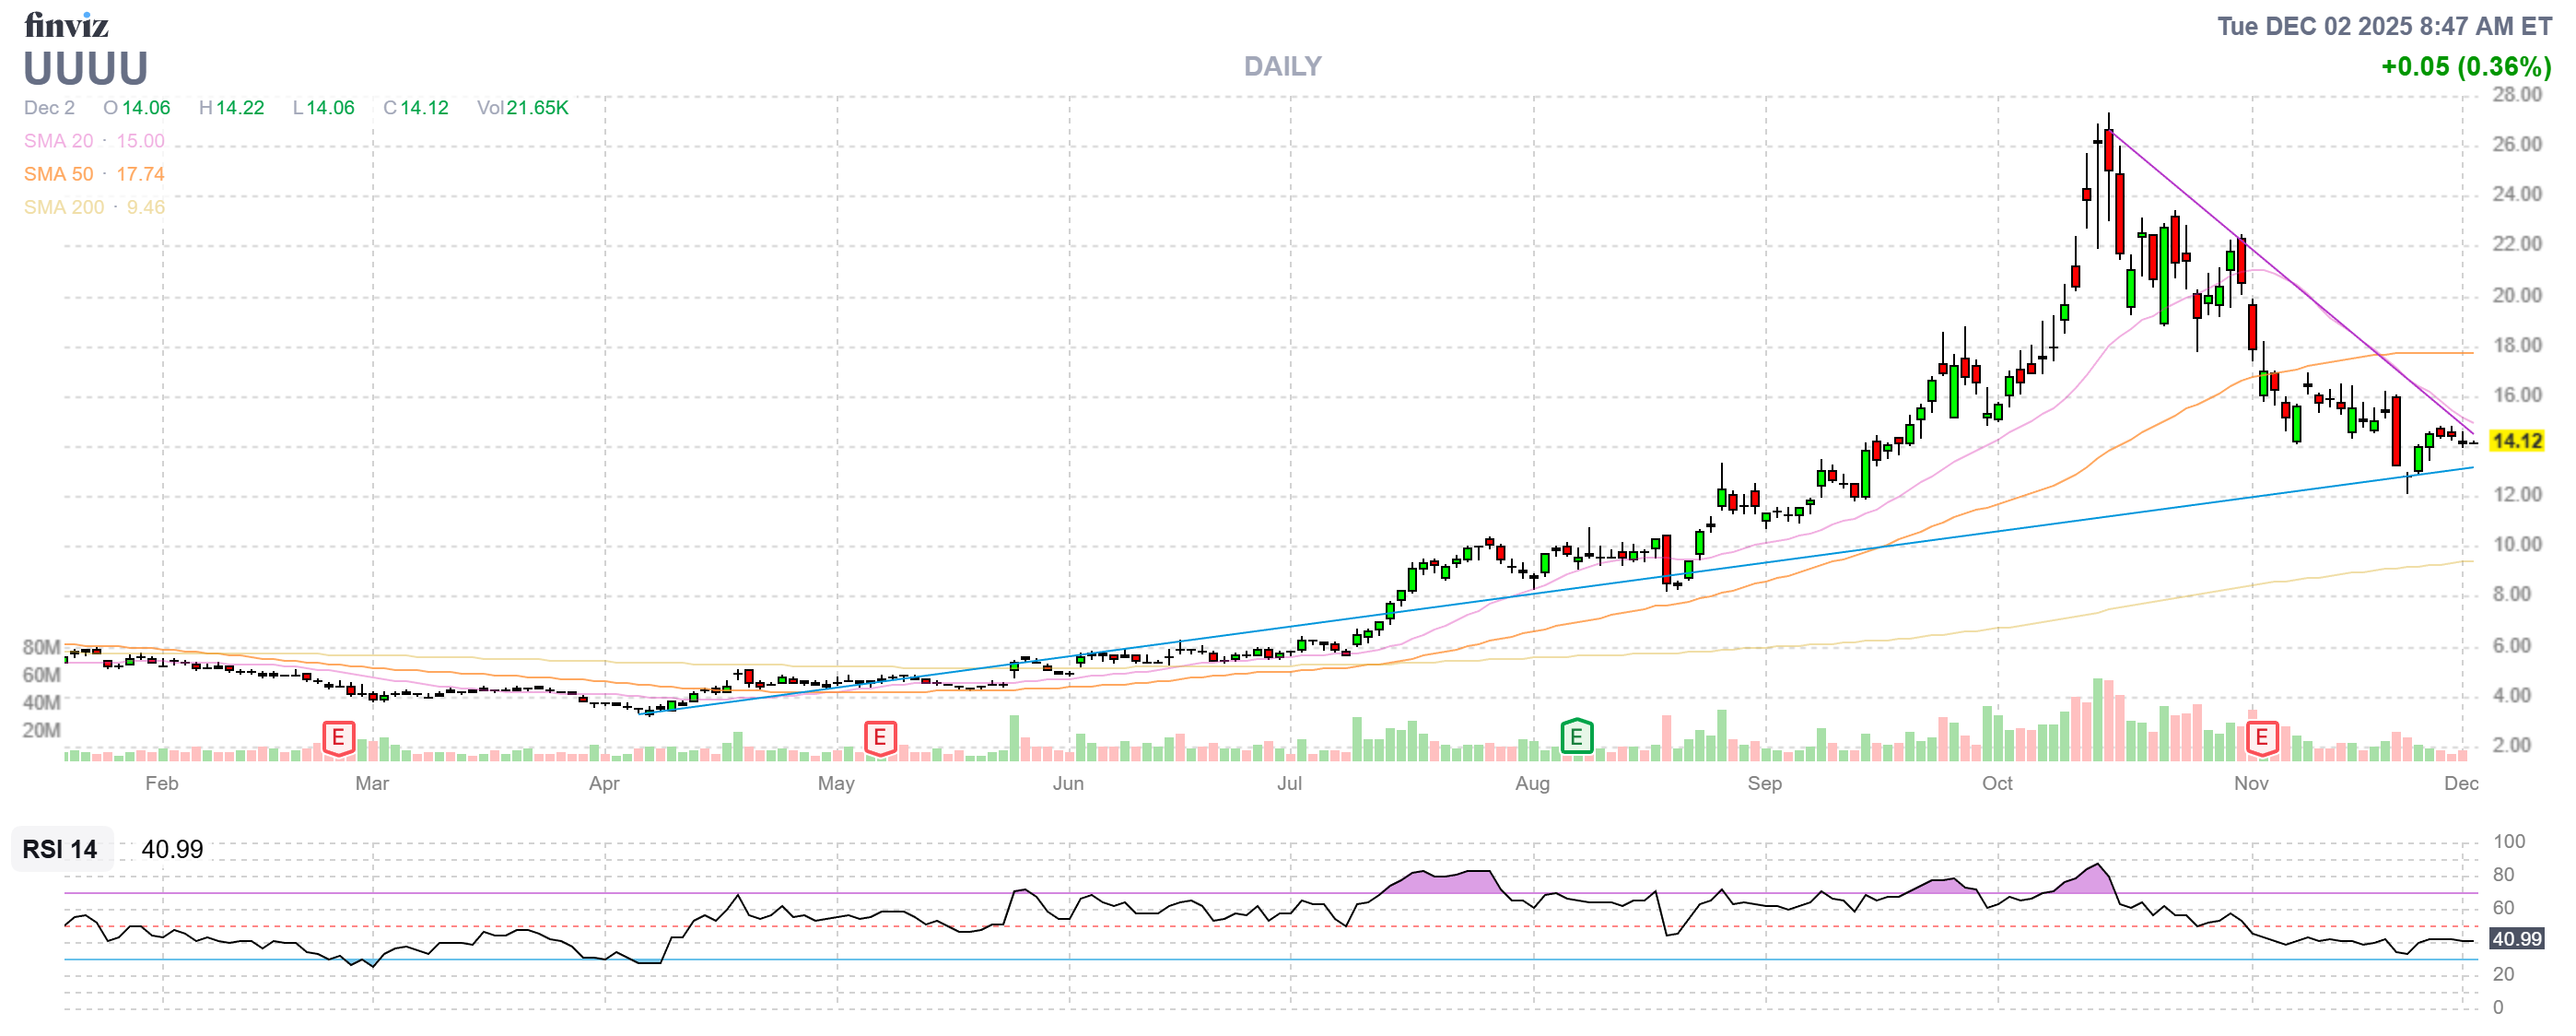
Task: Click the 28.00 price axis label
Action: click(x=2516, y=95)
